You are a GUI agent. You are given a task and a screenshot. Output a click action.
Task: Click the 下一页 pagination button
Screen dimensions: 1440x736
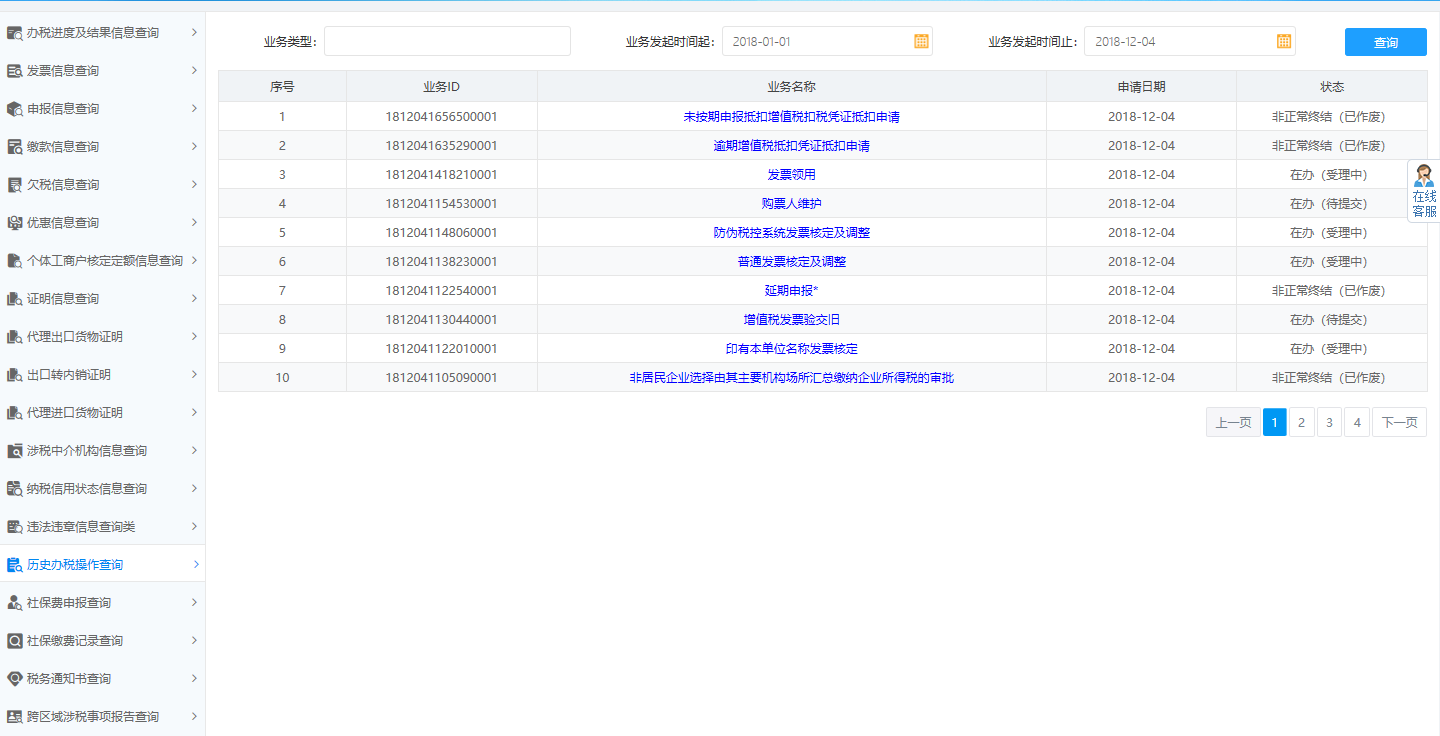click(1399, 422)
